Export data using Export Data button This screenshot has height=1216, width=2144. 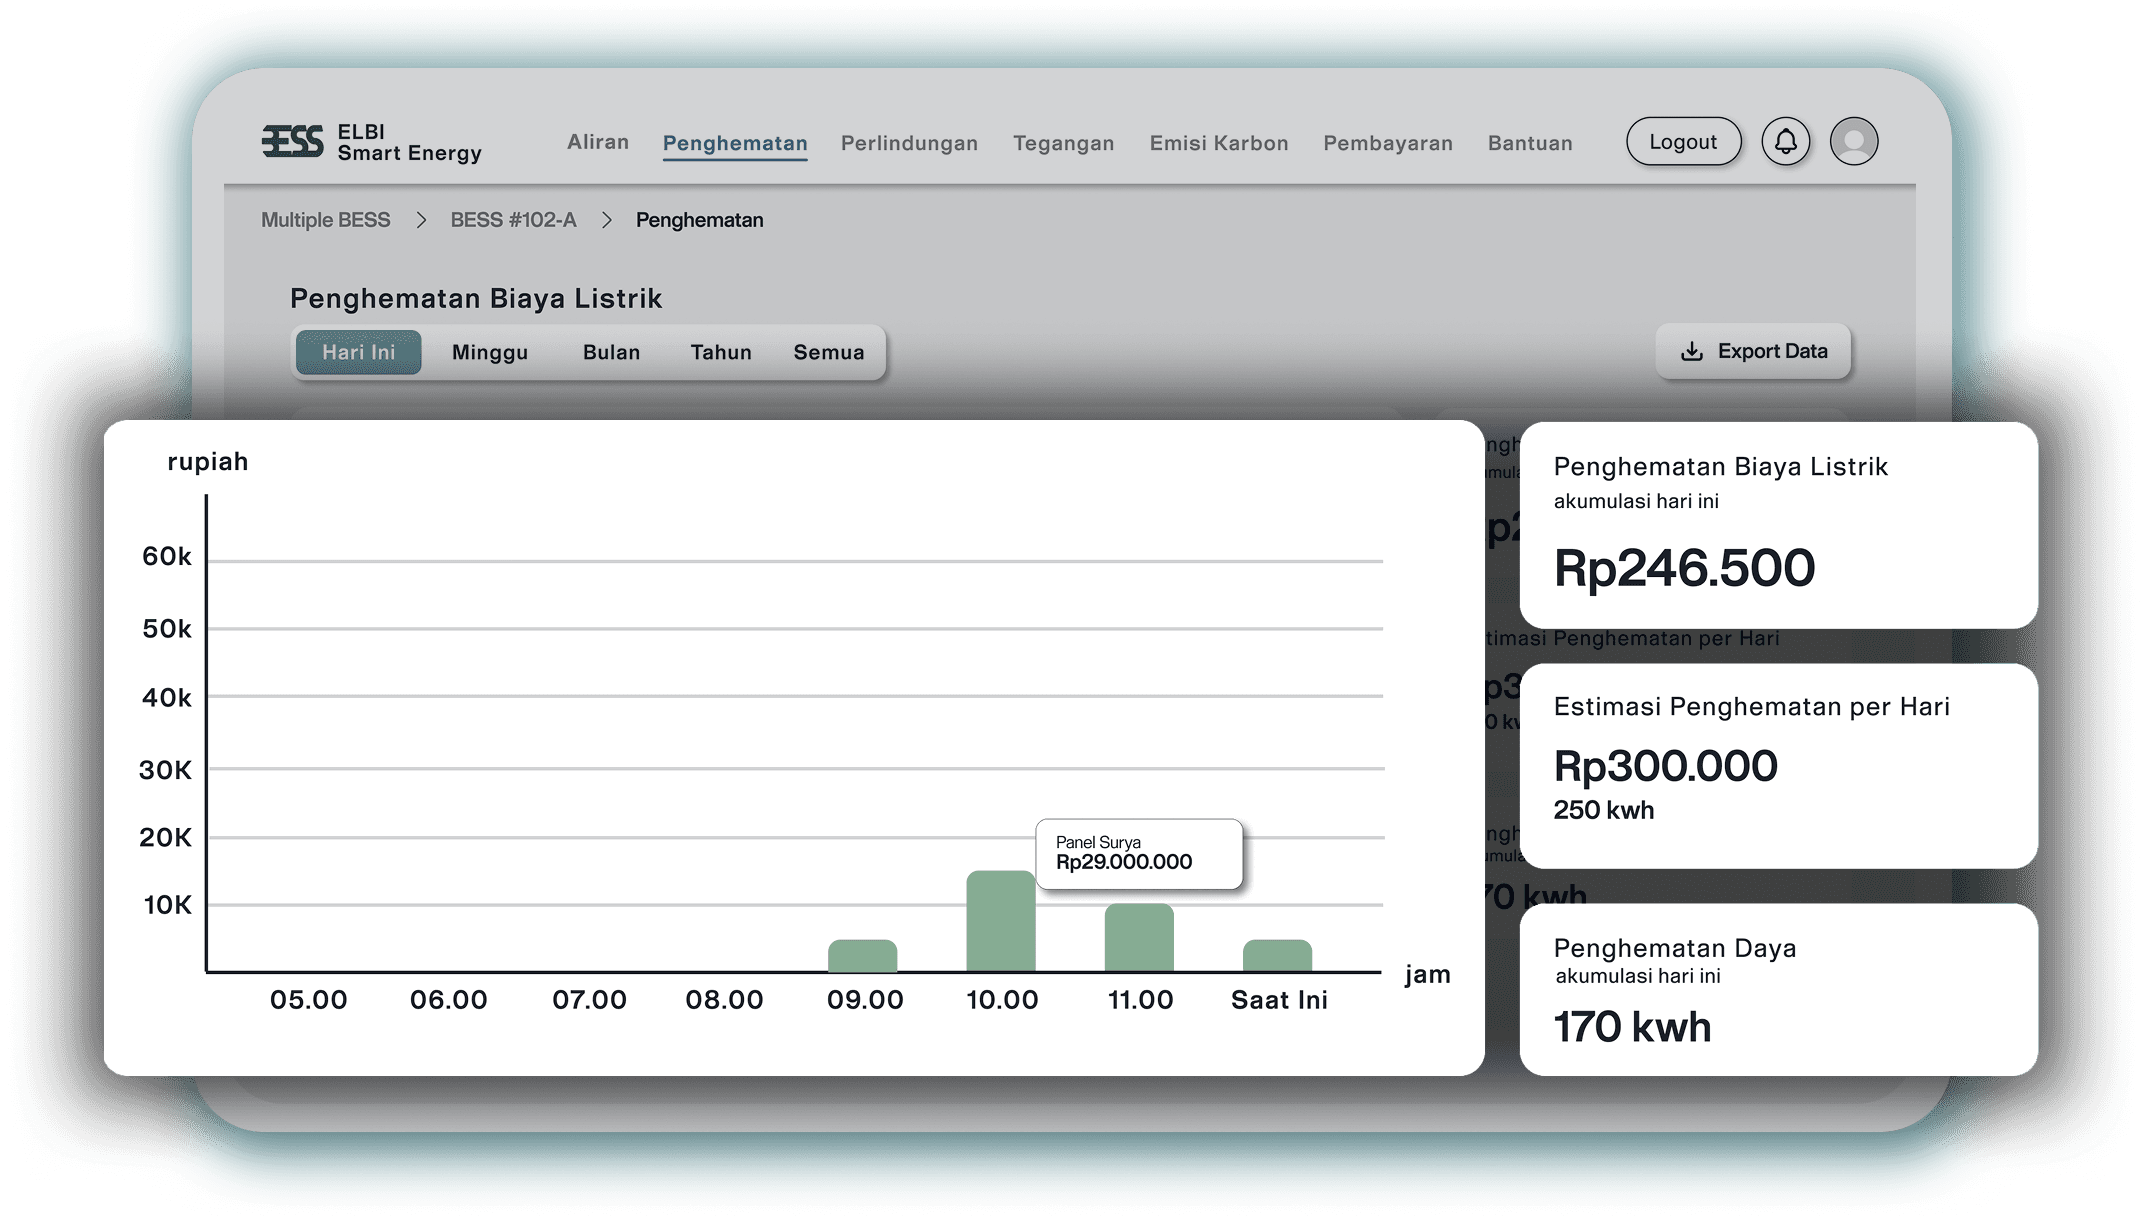click(x=1753, y=352)
